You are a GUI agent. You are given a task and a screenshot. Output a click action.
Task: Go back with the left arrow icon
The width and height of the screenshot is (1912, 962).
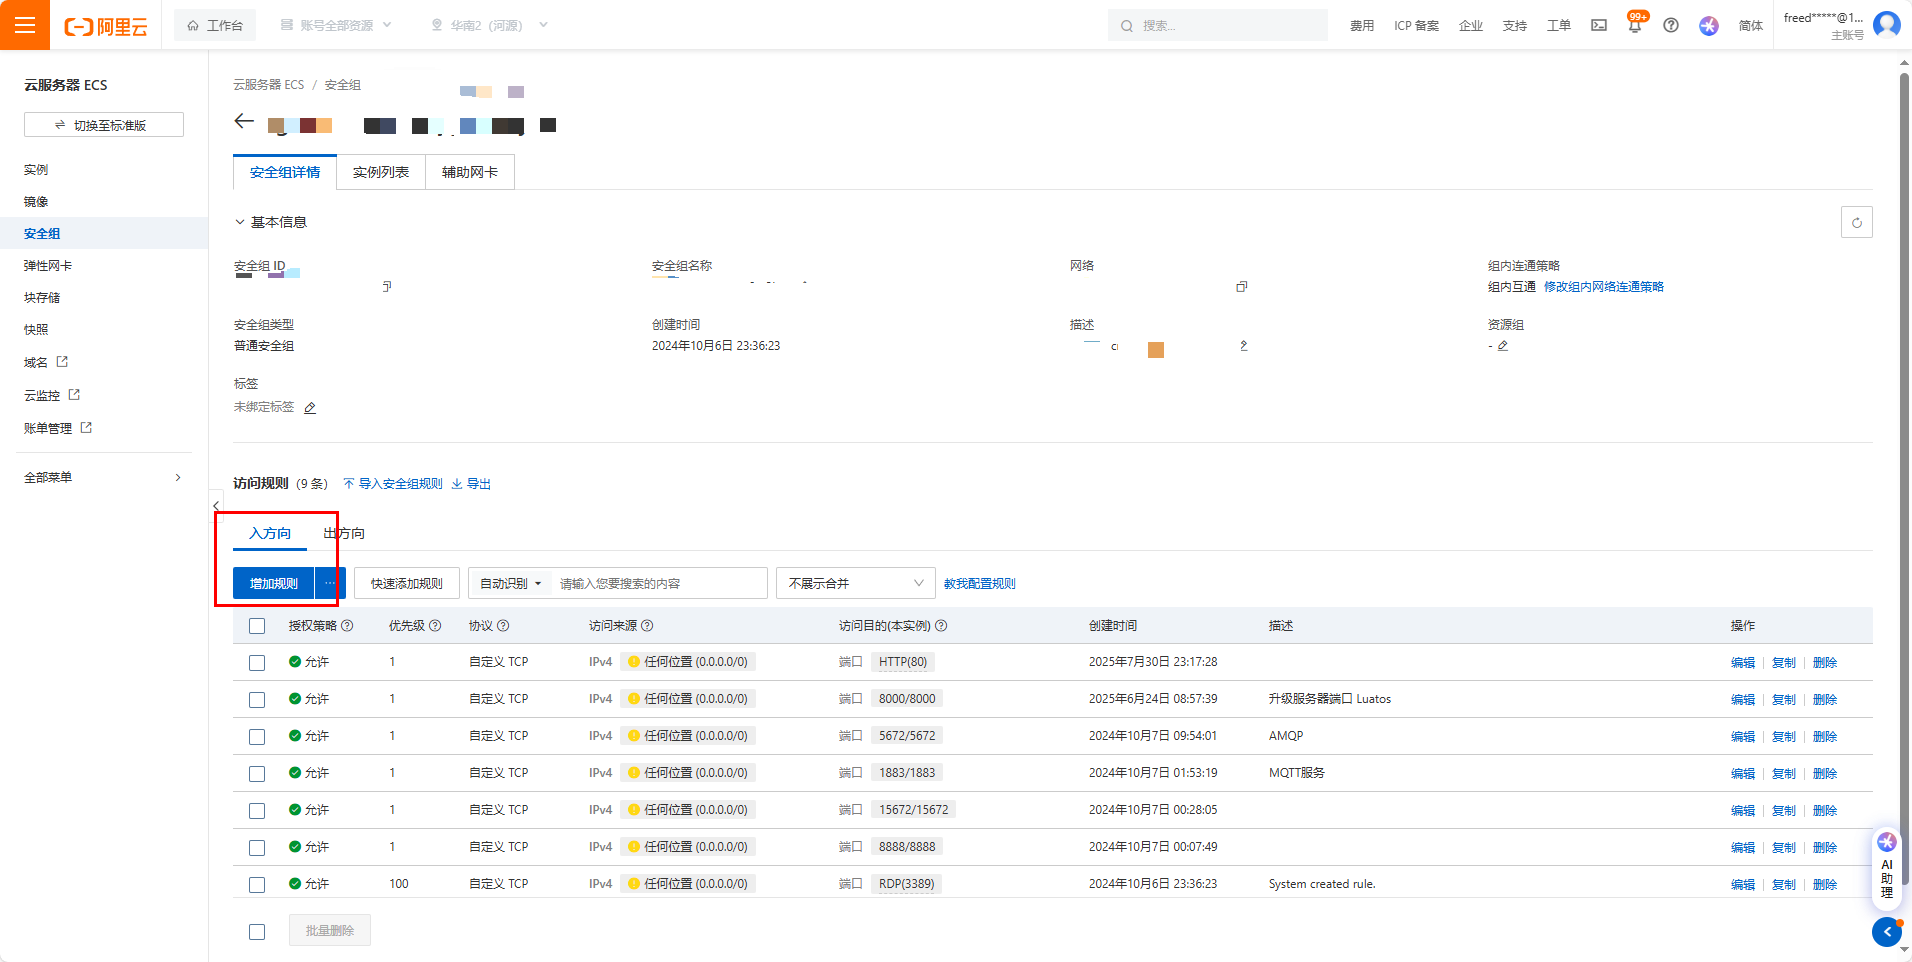(244, 121)
